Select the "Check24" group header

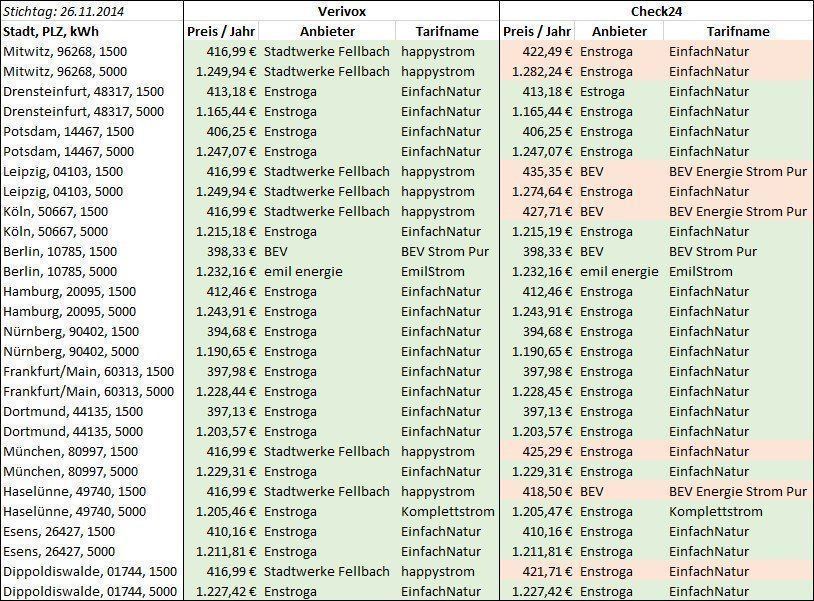click(657, 11)
